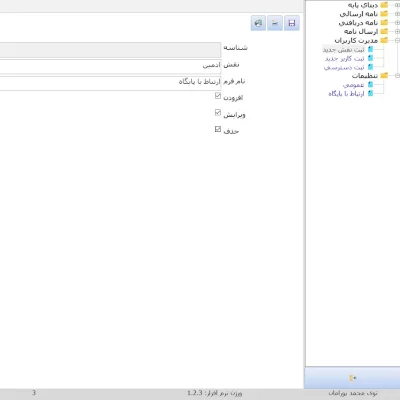Image resolution: width=400 pixels, height=400 pixels.
Task: Click the document icon beside عمومی
Action: [370, 84]
